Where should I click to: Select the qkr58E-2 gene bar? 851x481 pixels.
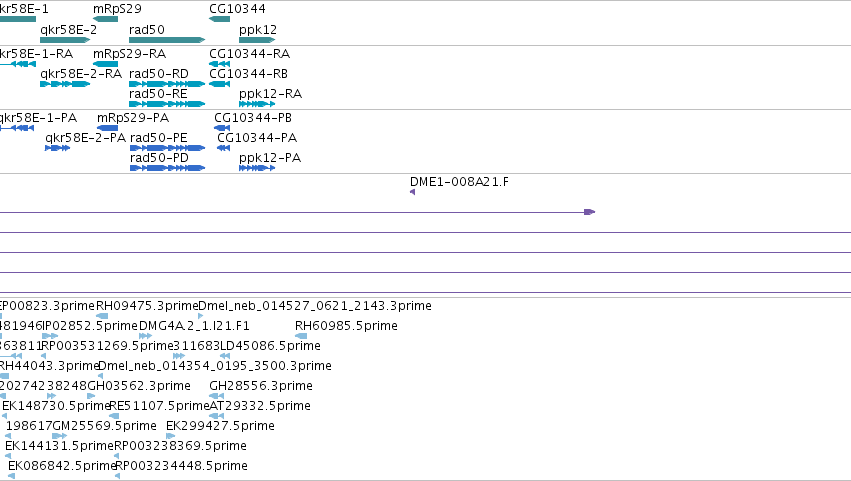[65, 40]
